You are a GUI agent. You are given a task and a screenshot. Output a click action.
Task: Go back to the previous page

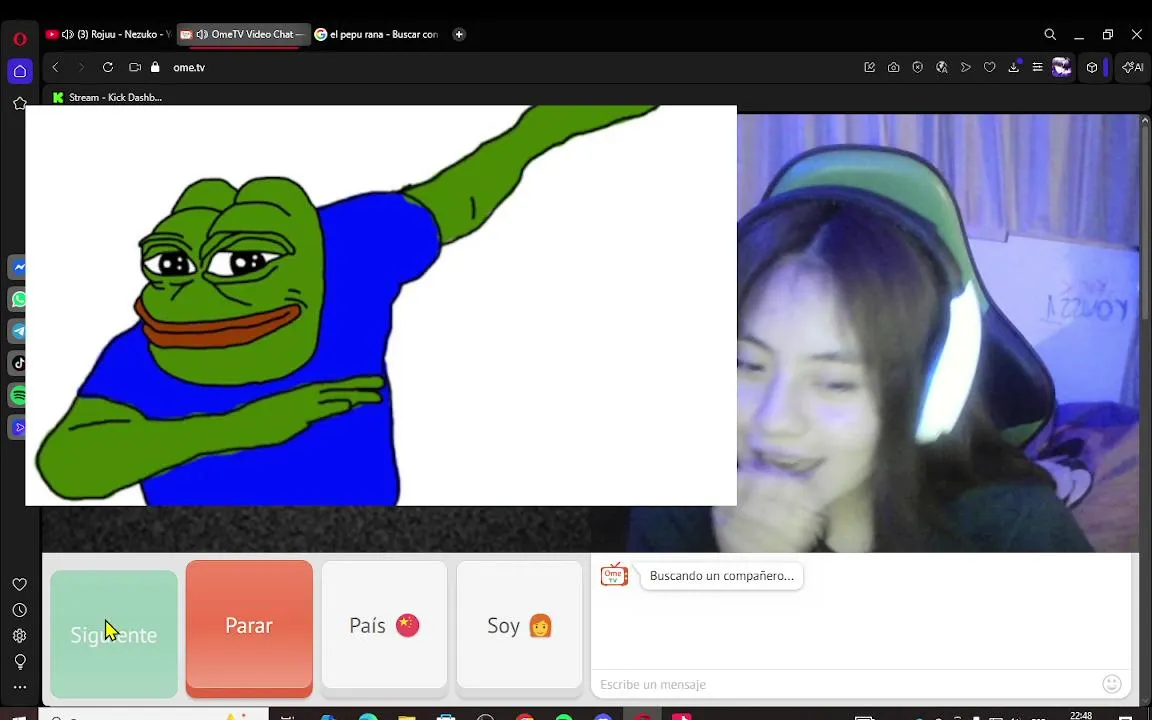[x=55, y=67]
